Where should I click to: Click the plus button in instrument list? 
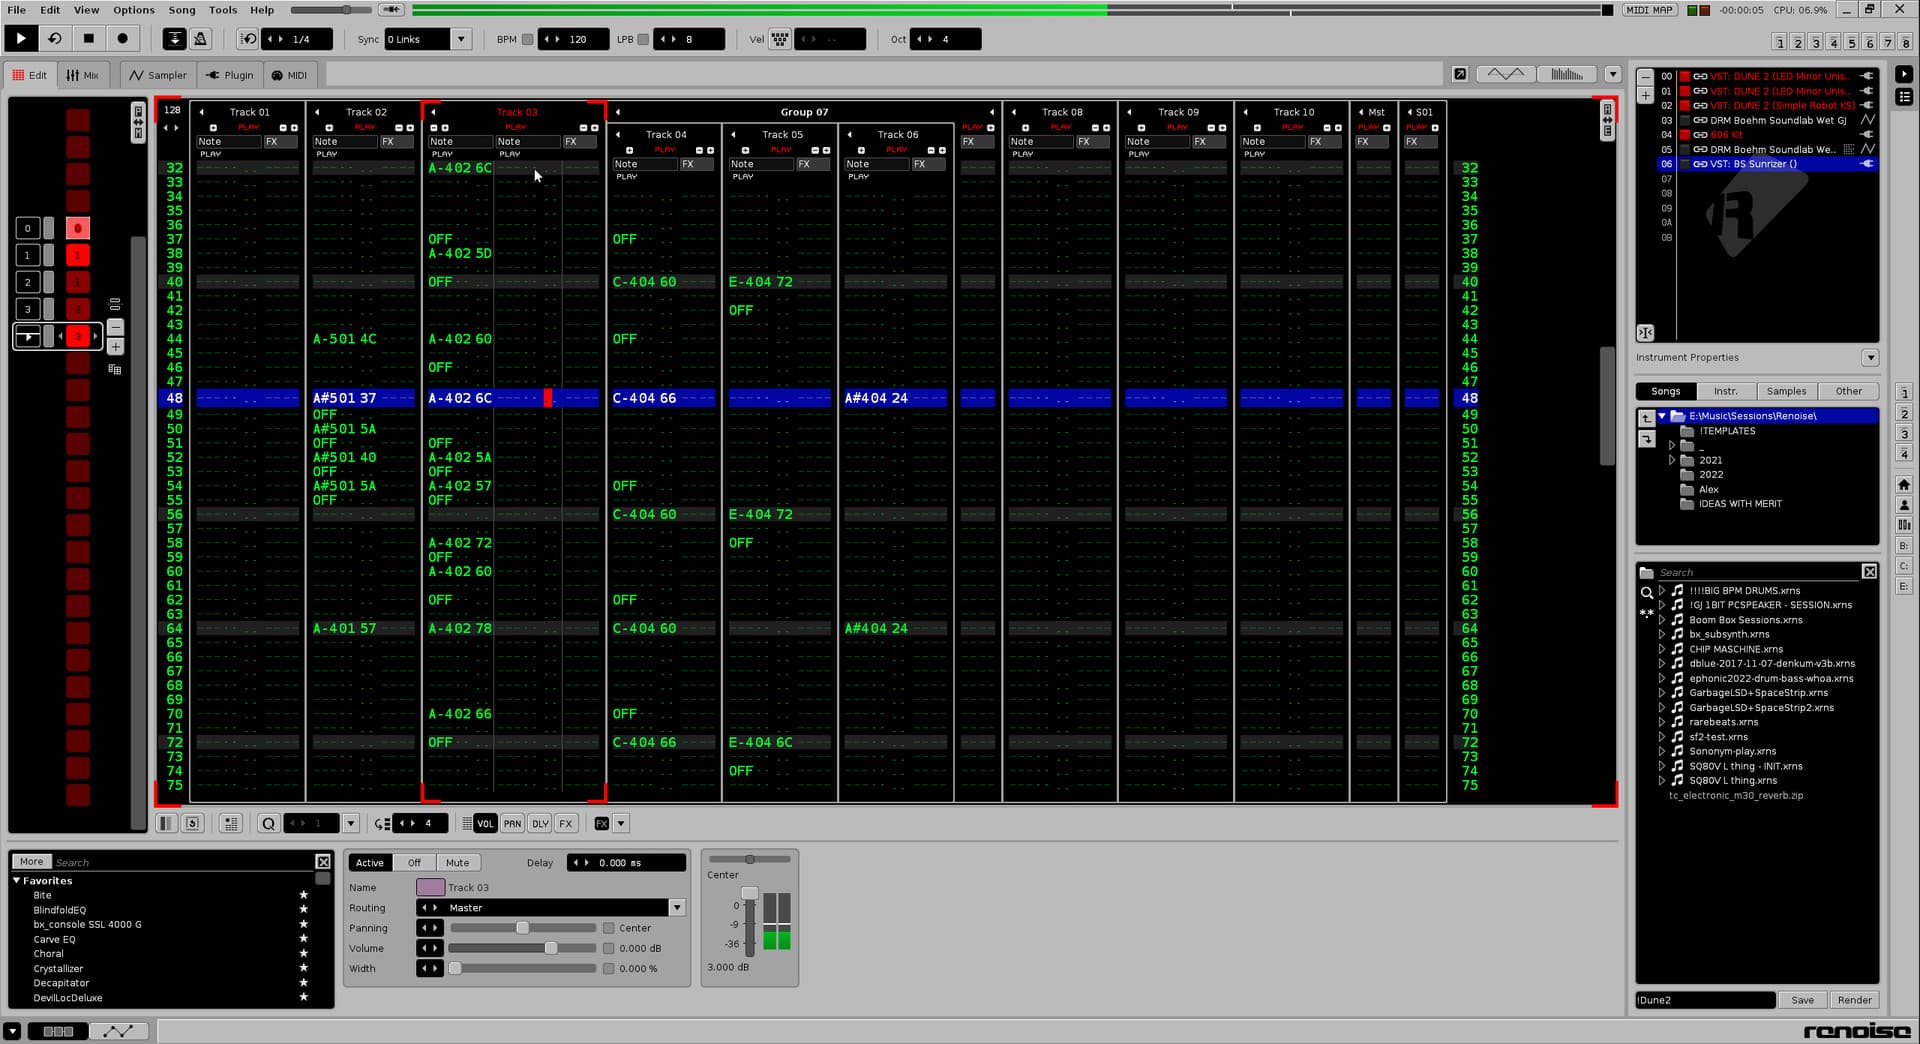1645,95
